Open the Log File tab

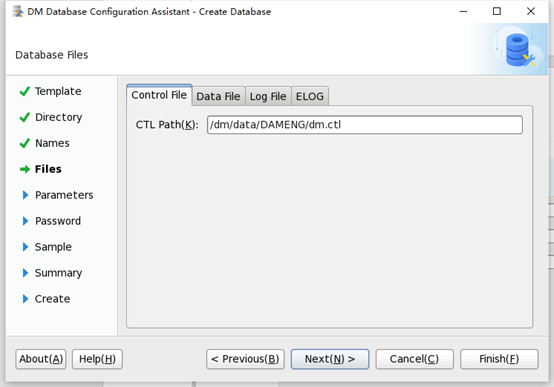[x=268, y=96]
